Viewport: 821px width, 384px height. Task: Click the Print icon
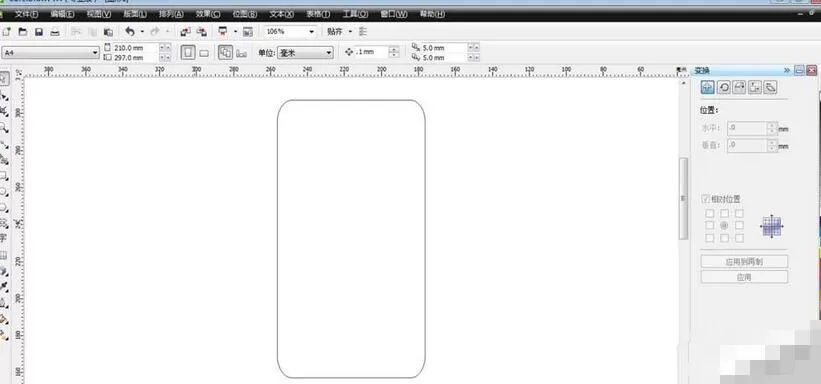coord(55,32)
